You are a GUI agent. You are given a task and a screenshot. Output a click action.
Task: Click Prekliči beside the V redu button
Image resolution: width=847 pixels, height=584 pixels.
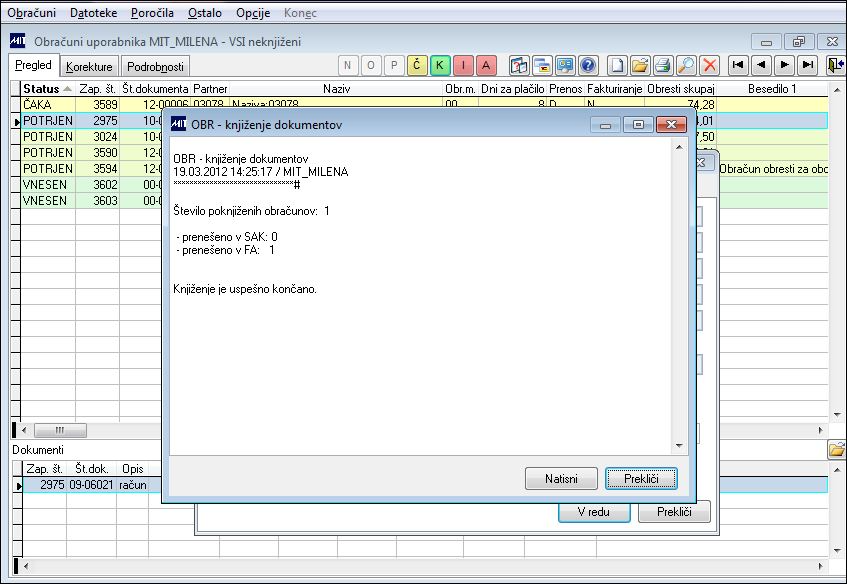tap(674, 512)
